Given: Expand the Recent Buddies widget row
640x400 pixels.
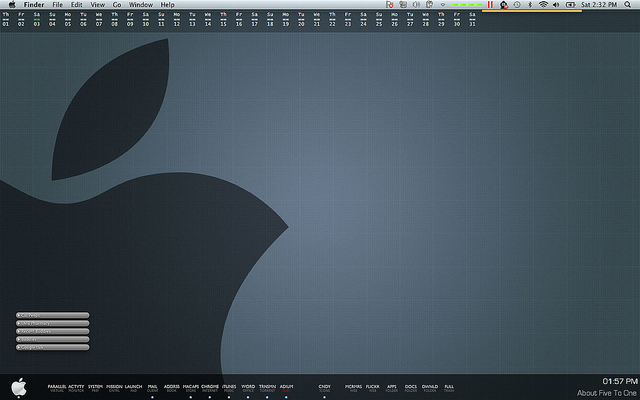Looking at the screenshot, I should pos(53,331).
